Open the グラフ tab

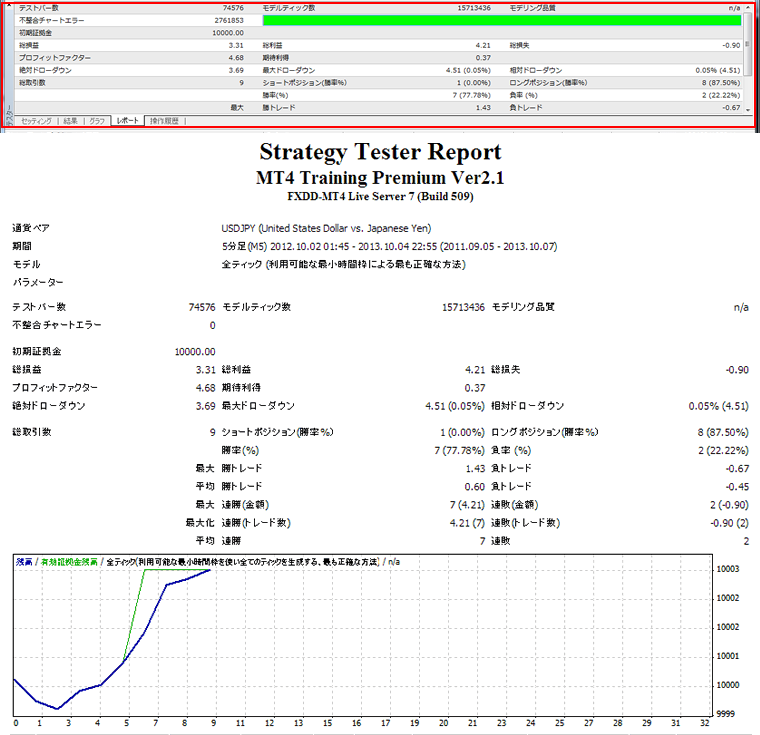pyautogui.click(x=97, y=121)
